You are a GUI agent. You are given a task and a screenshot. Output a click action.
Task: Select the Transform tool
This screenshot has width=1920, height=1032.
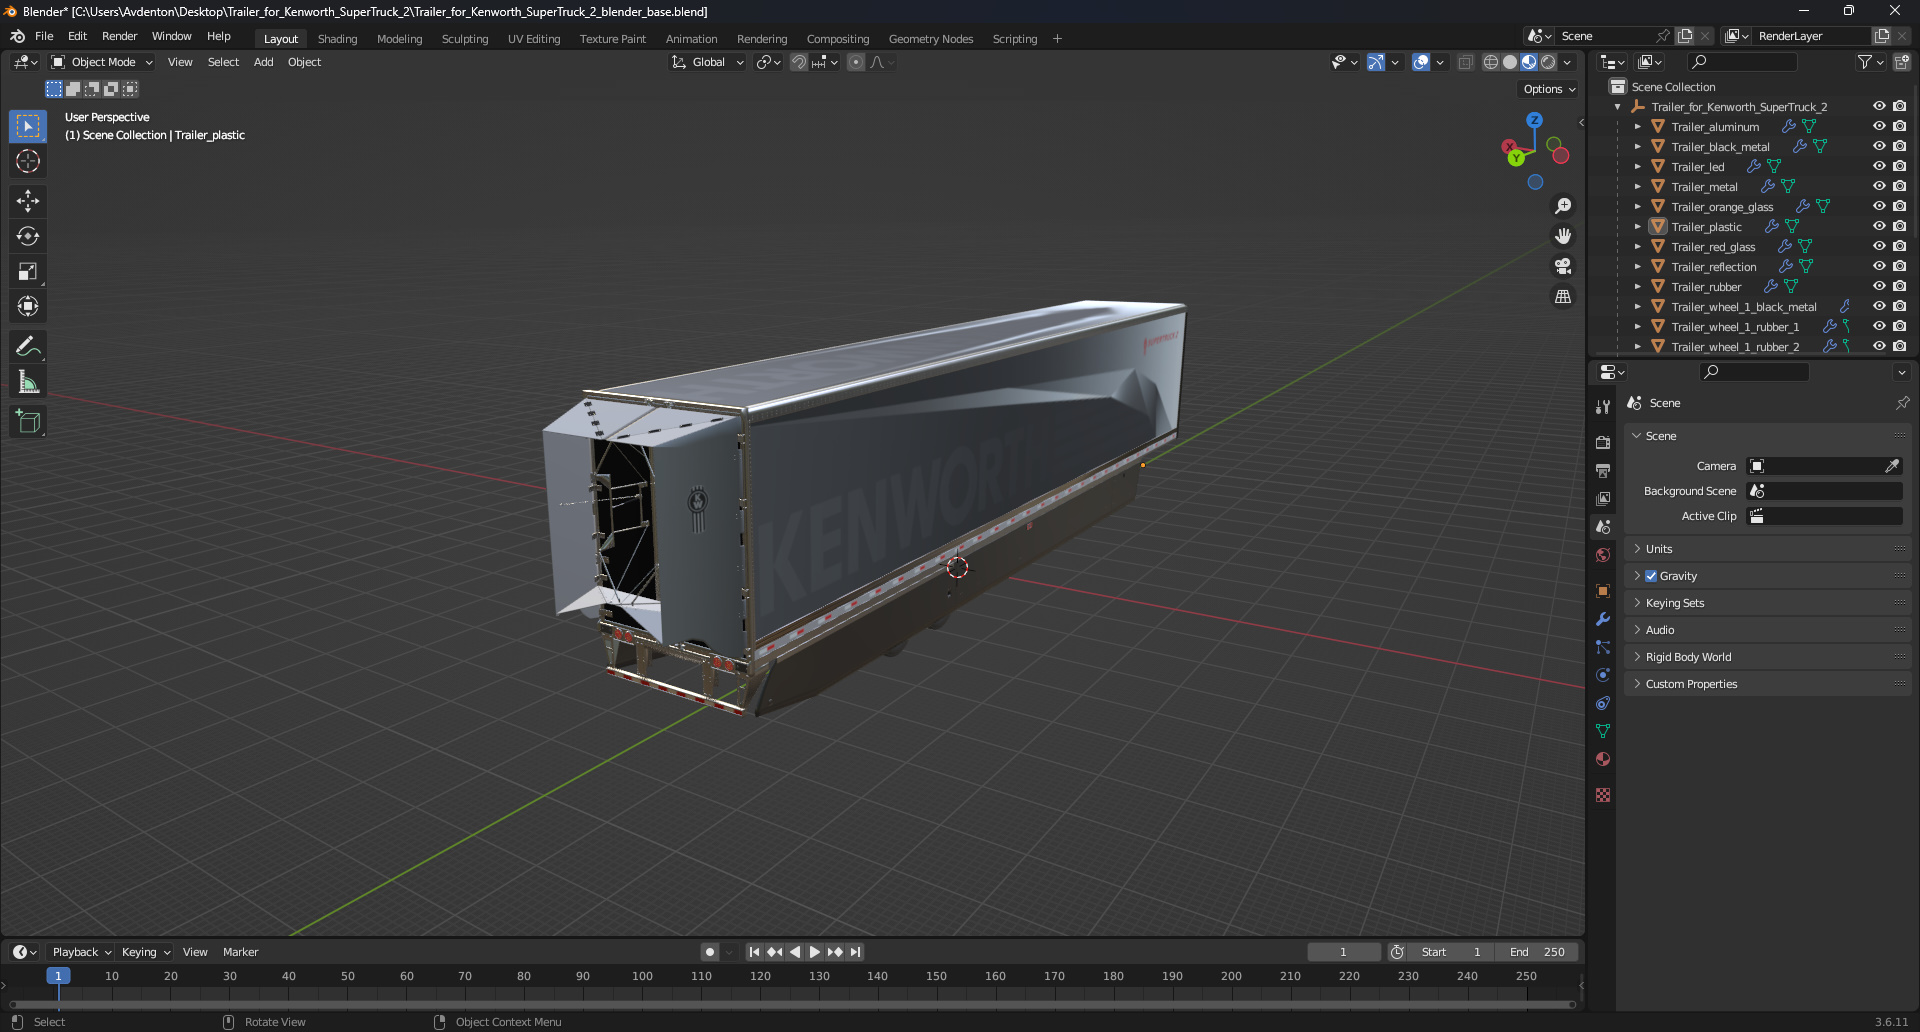[x=28, y=306]
